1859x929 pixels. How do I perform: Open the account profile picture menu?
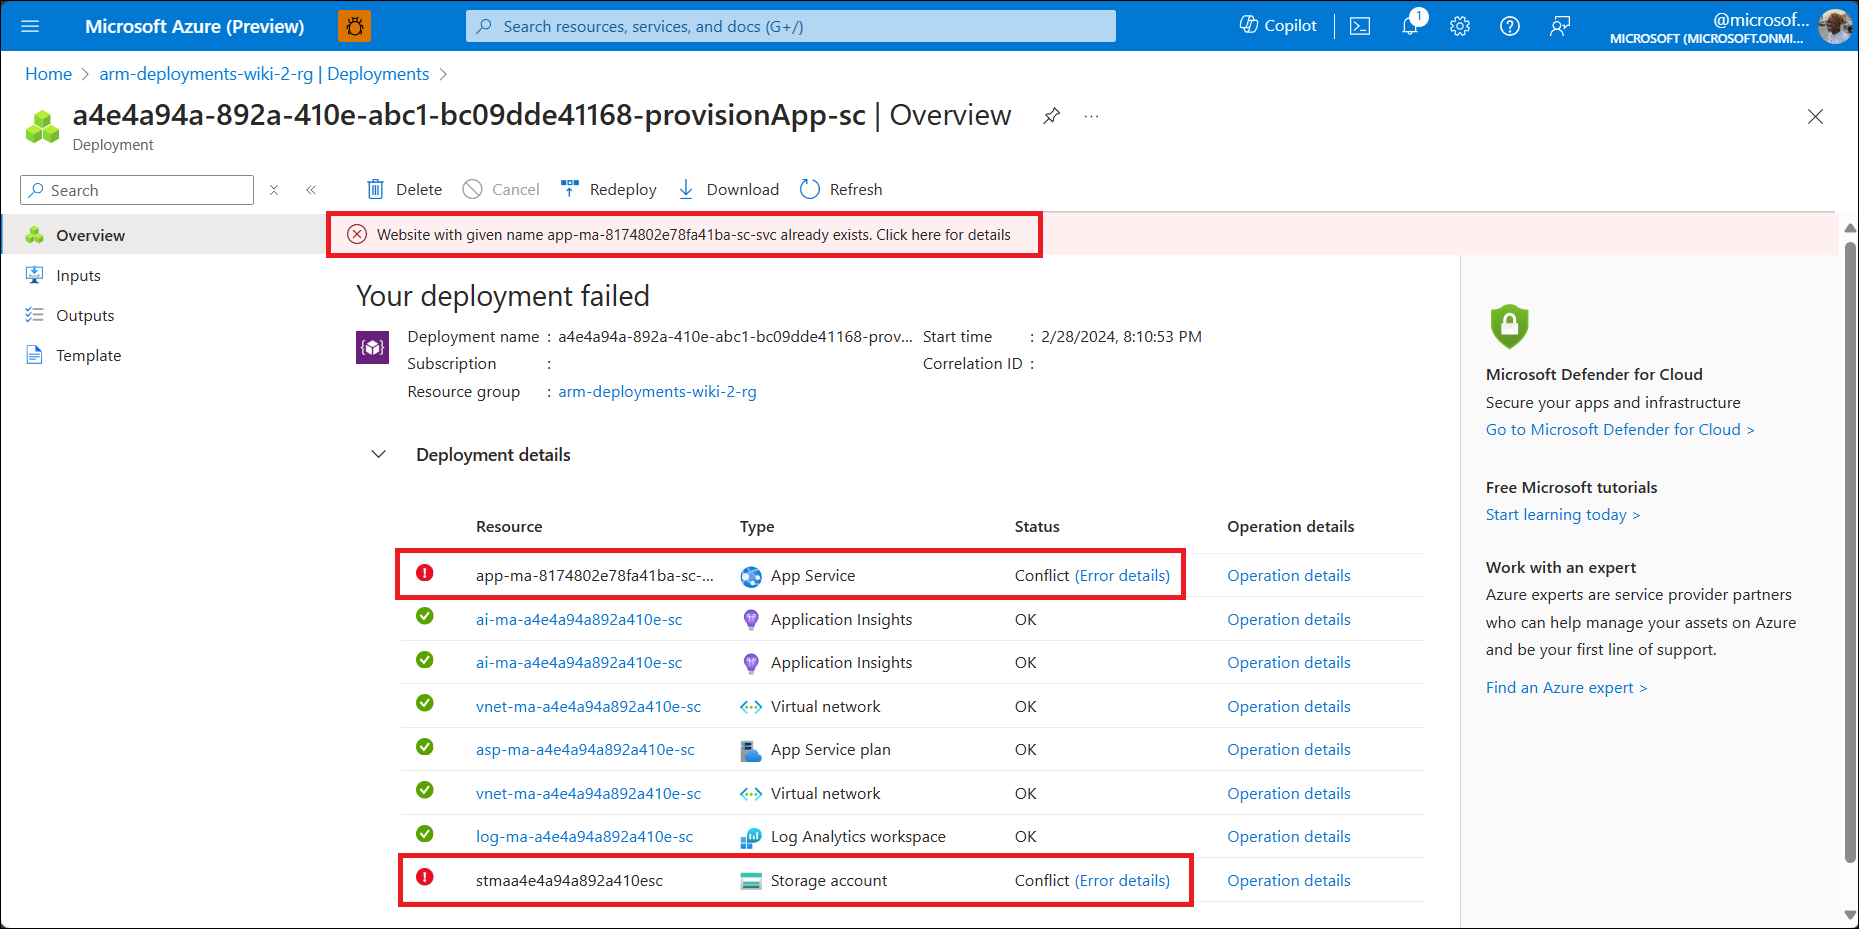tap(1835, 26)
